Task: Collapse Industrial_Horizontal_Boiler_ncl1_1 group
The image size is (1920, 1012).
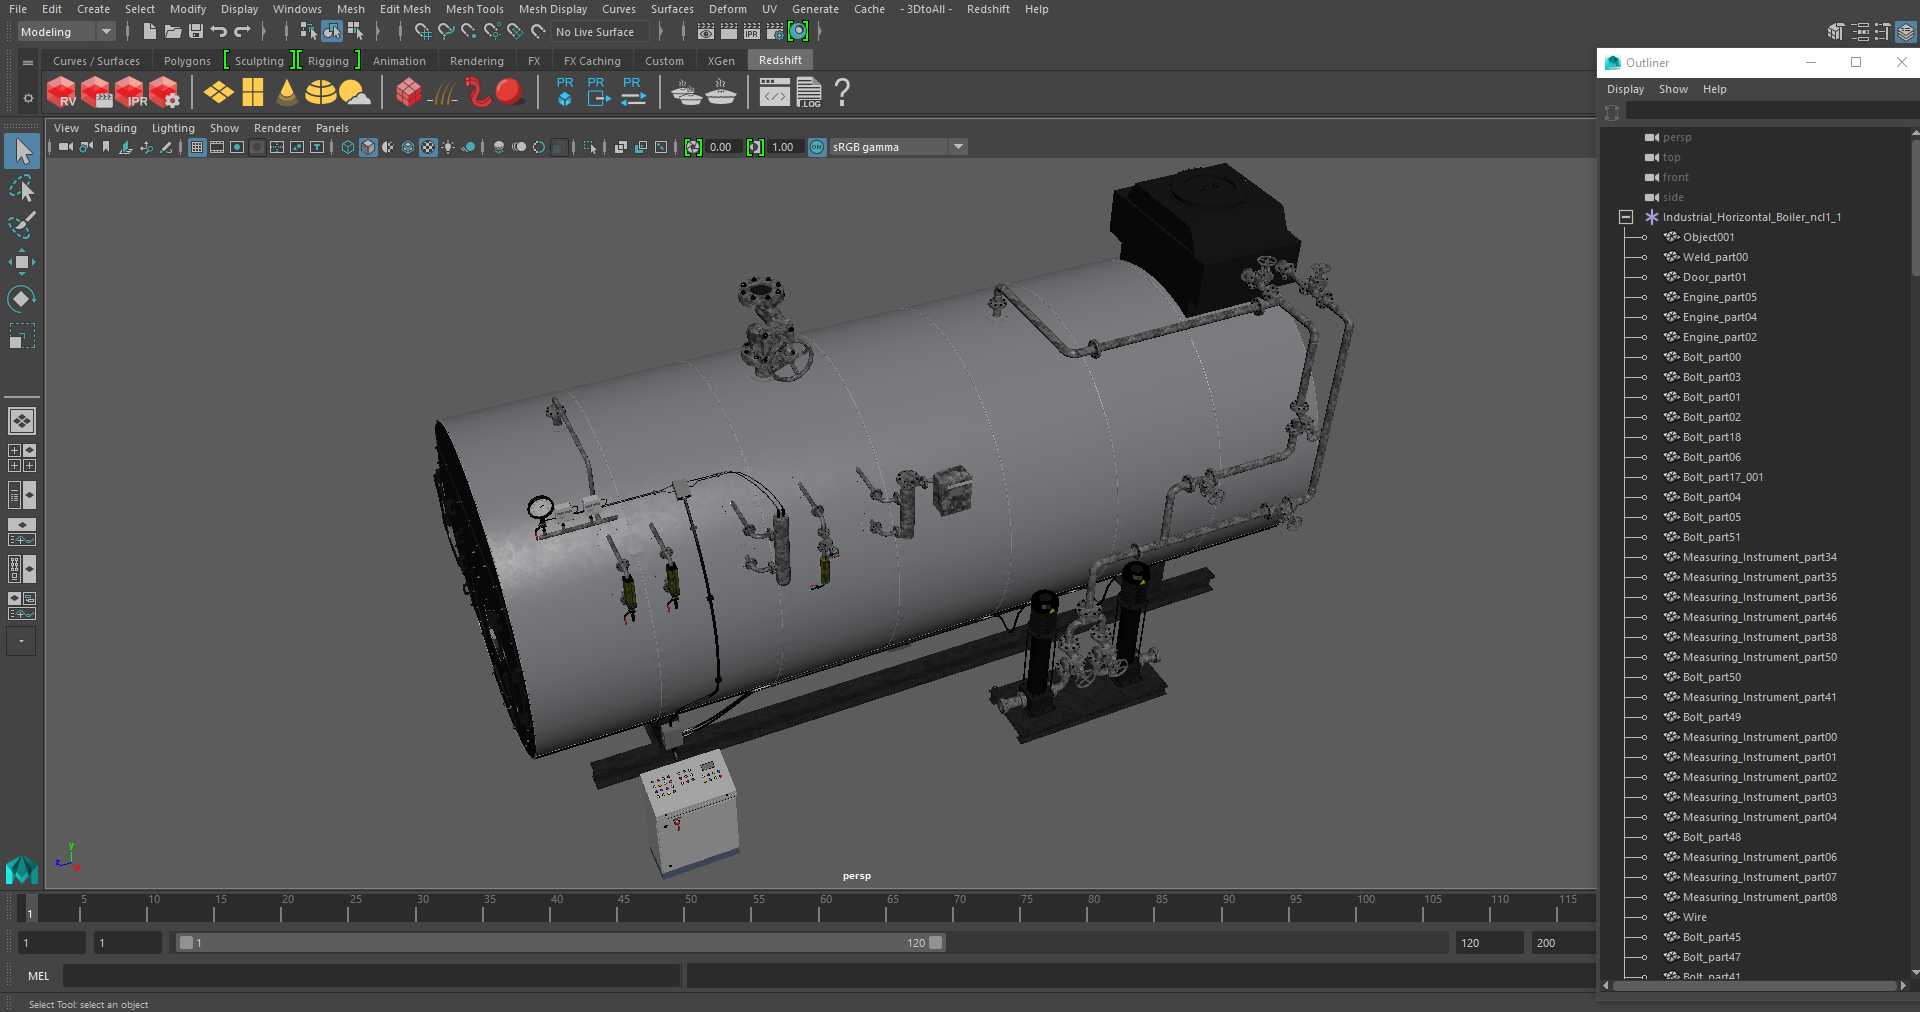Action: click(1626, 217)
